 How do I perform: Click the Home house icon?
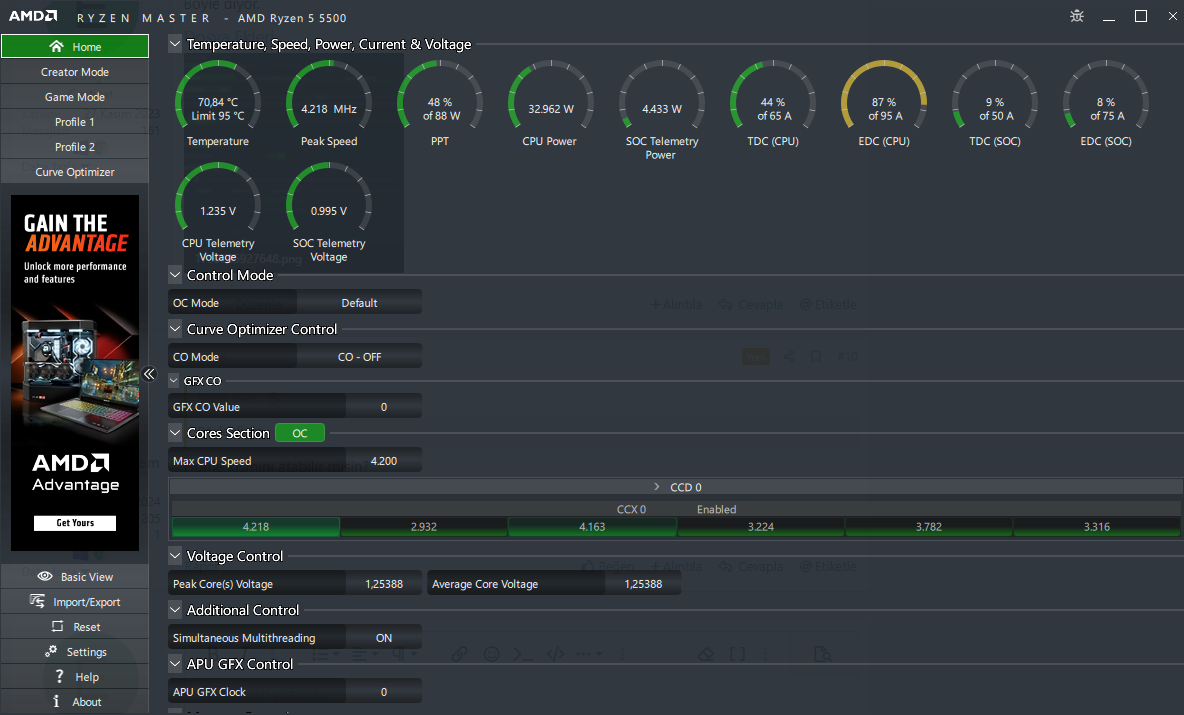point(56,46)
